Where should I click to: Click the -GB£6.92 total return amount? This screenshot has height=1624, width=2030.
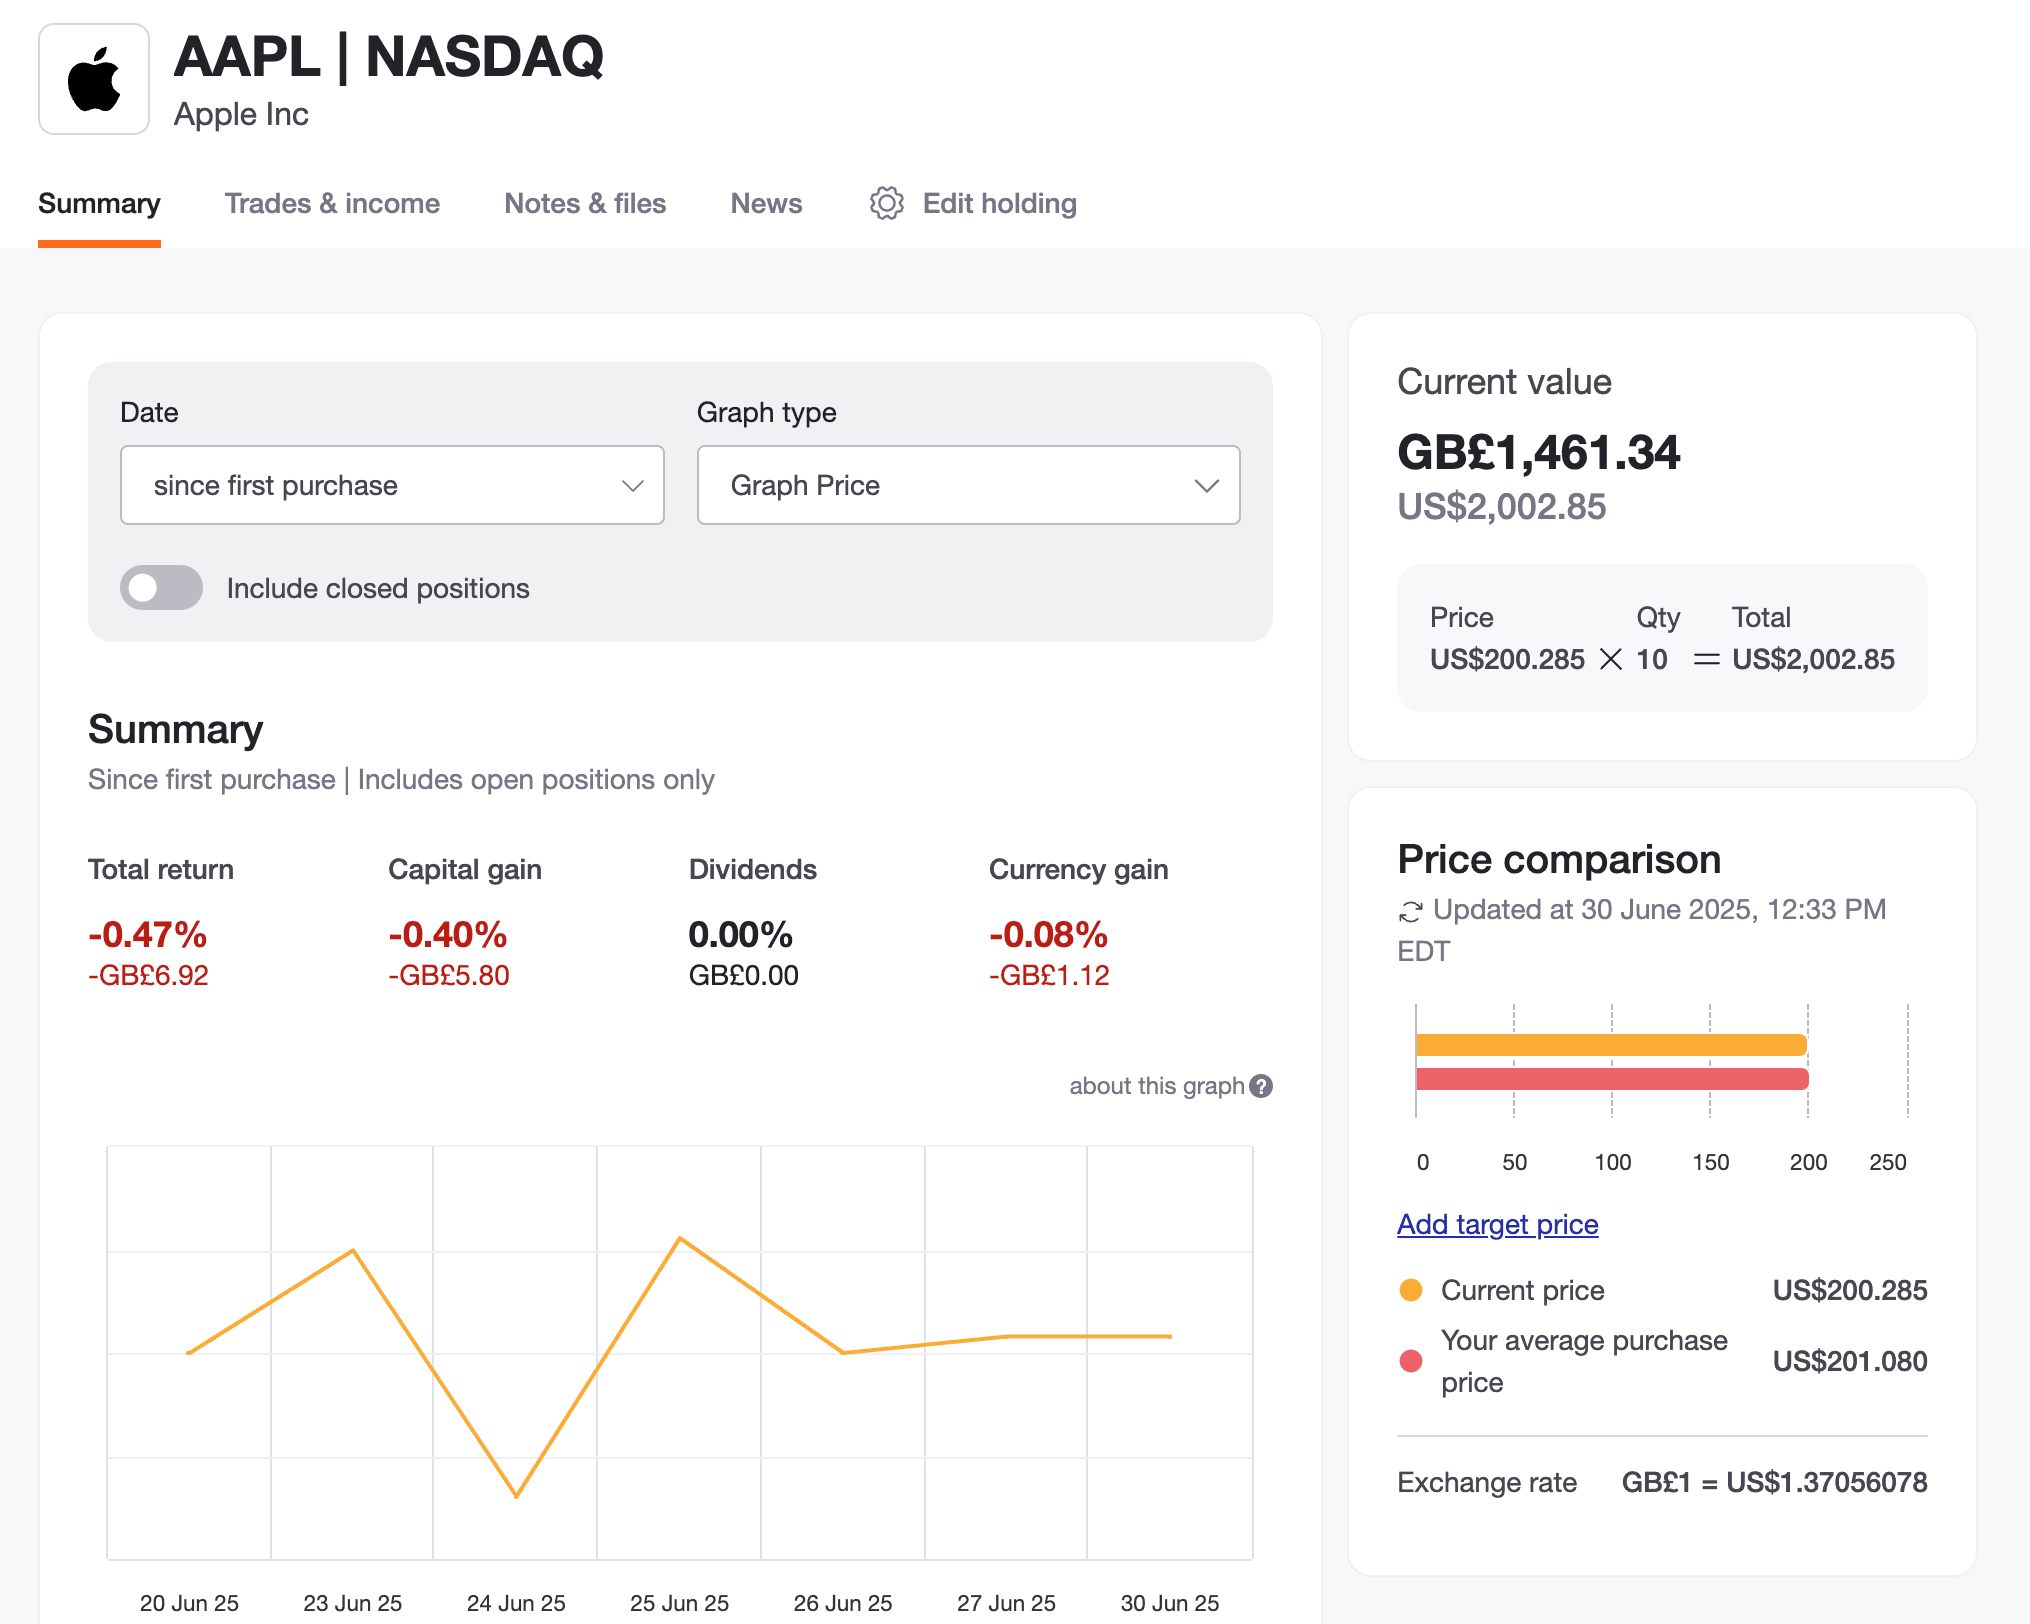[x=148, y=975]
